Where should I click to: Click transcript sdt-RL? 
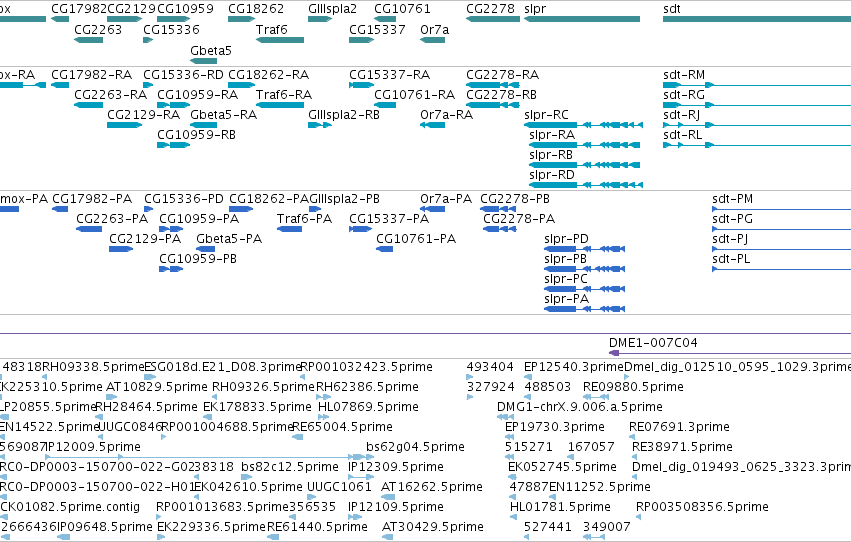click(682, 134)
